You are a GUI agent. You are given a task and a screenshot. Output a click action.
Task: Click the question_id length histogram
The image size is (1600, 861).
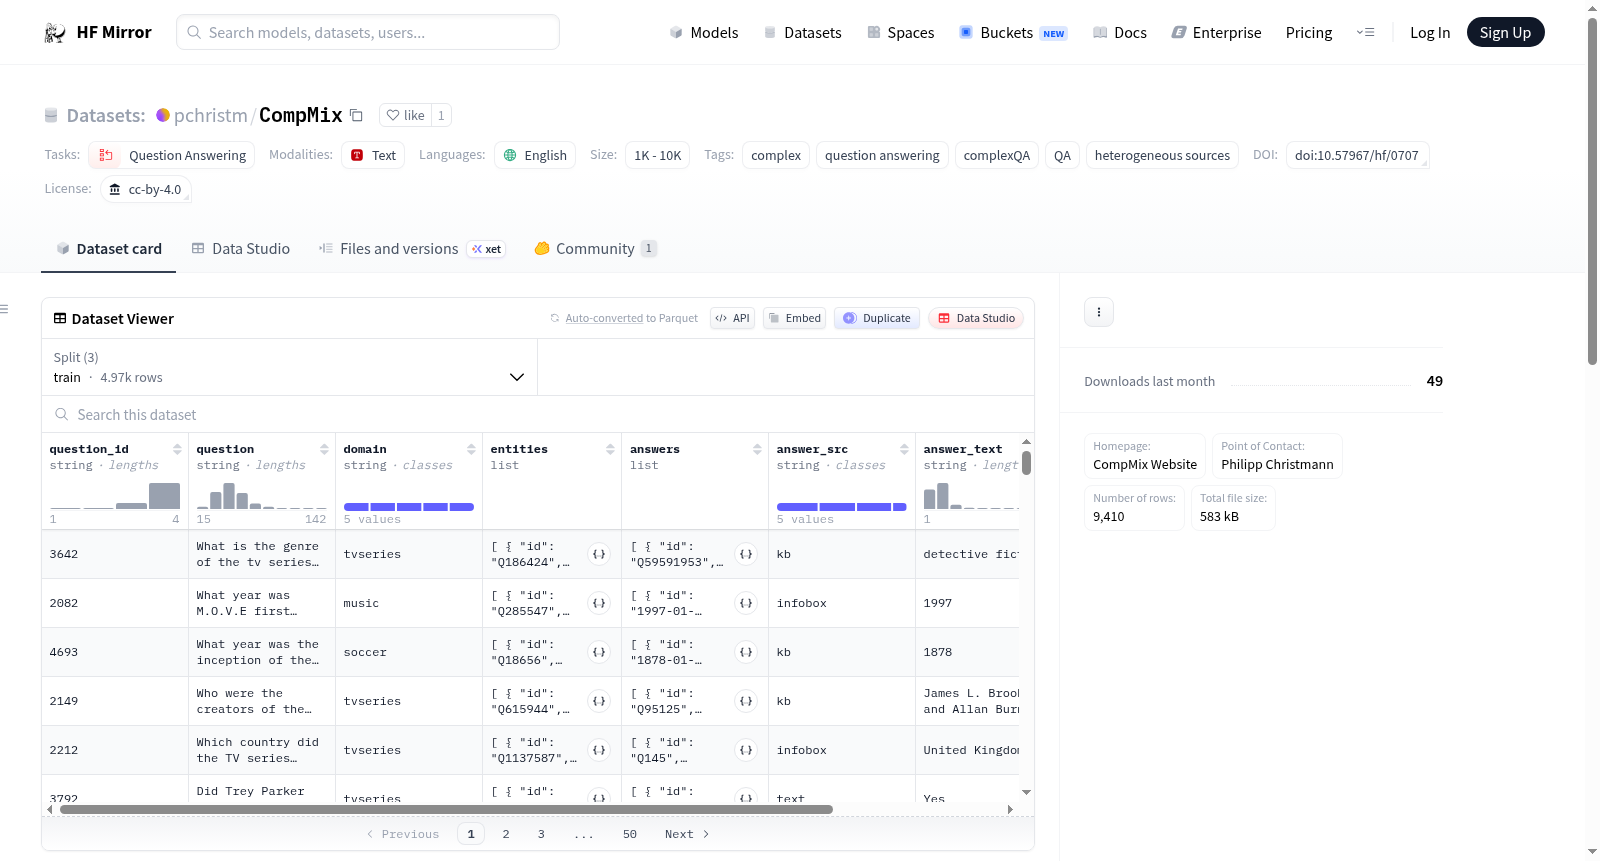click(x=115, y=496)
